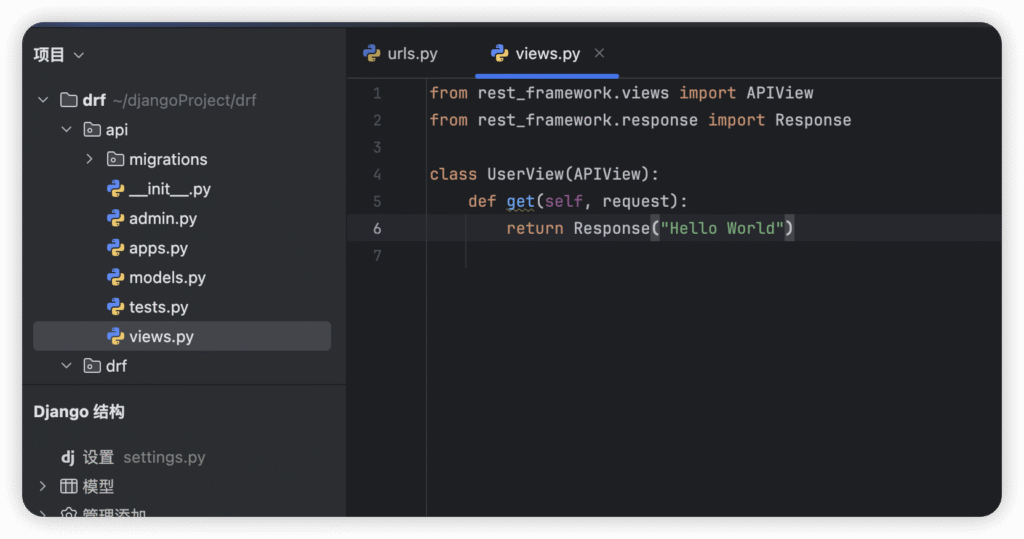Click the migrations folder icon
1024x539 pixels.
[x=115, y=159]
